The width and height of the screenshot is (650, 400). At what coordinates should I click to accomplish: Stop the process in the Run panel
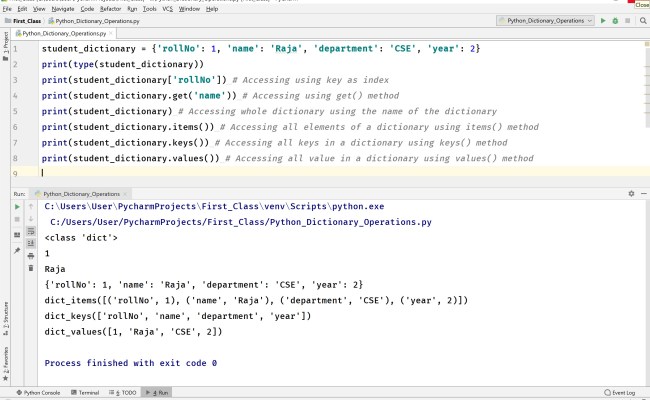(x=17, y=219)
